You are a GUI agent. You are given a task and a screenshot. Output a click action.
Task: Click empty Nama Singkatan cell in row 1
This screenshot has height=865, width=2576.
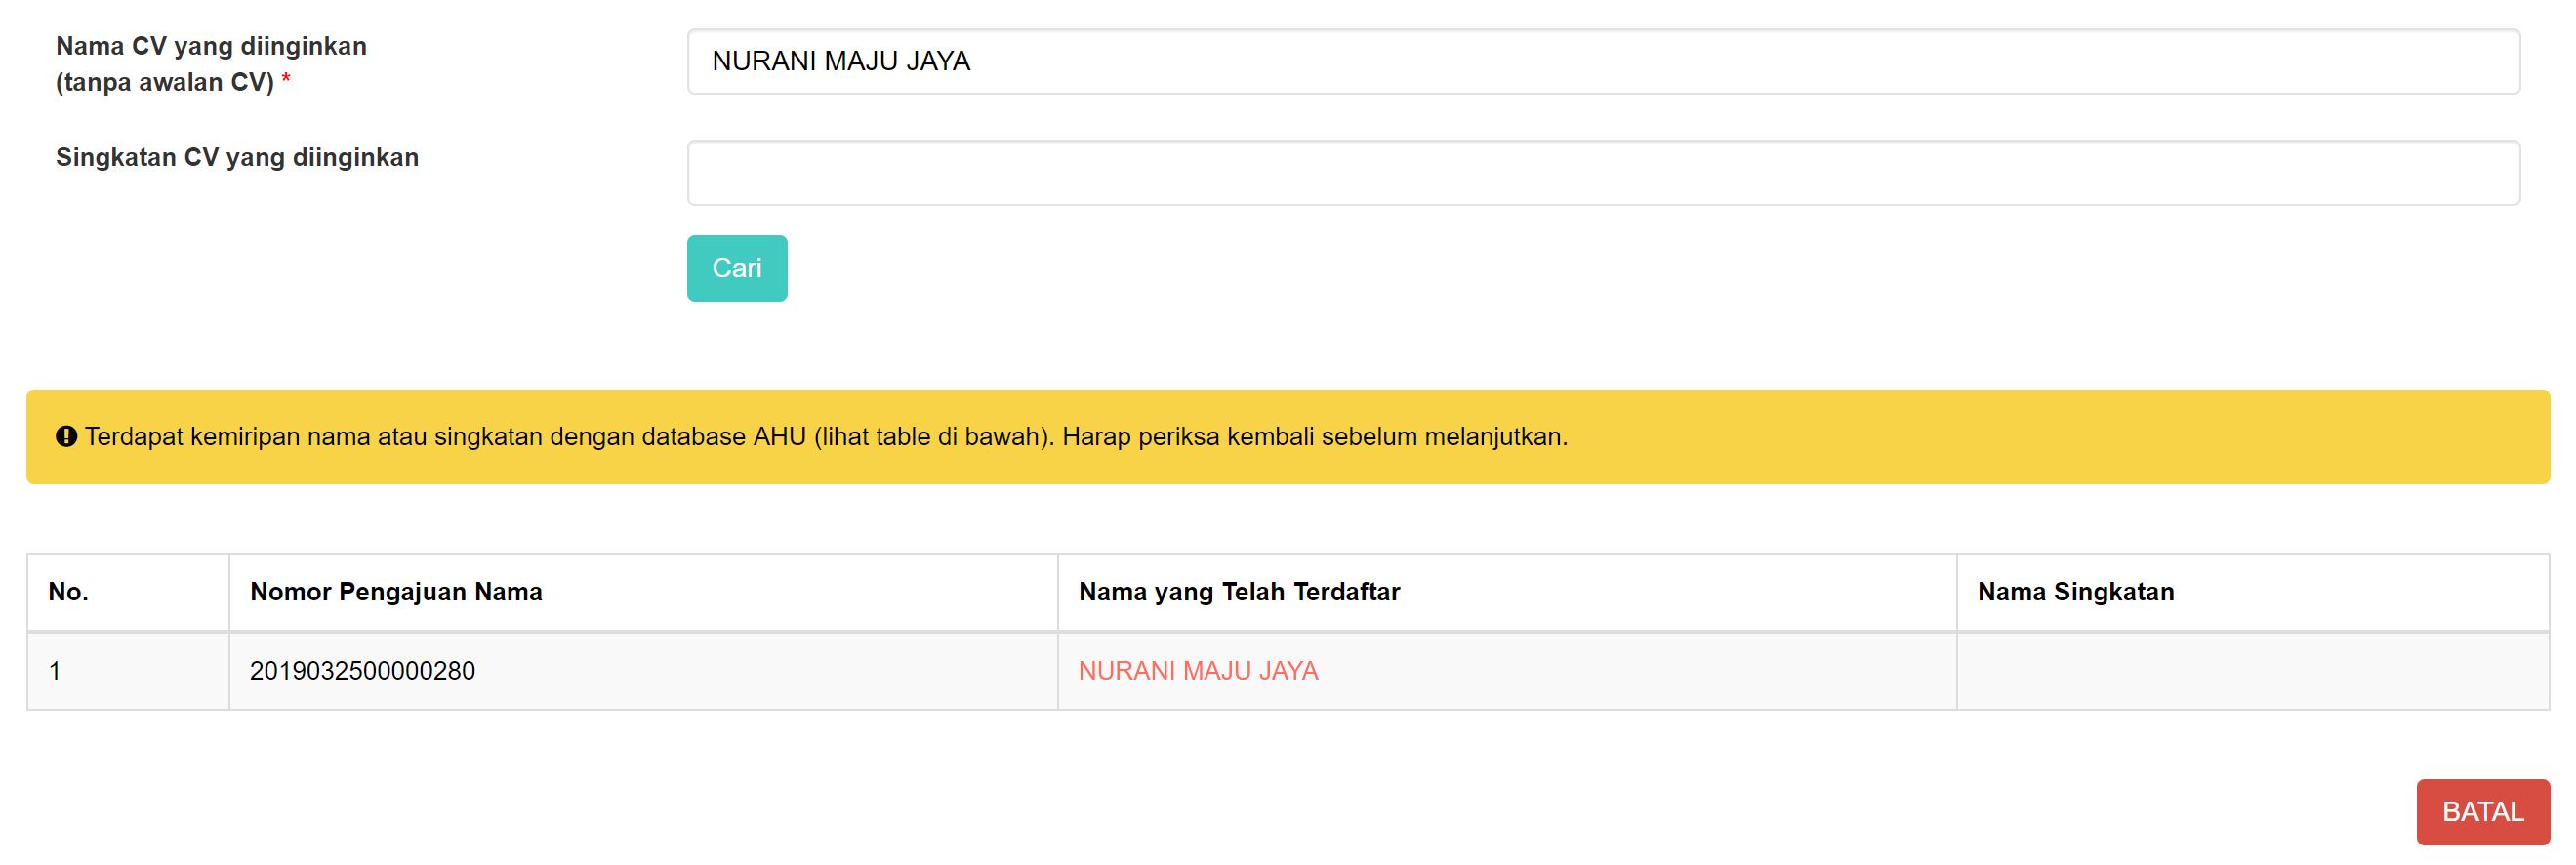(2251, 671)
